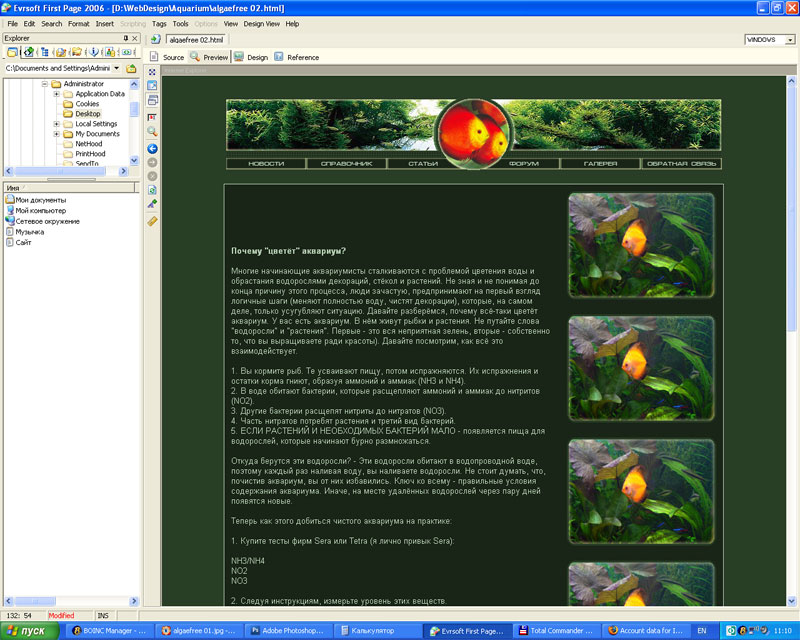
Task: Click the Reference book icon in view bar
Action: pyautogui.click(x=279, y=57)
